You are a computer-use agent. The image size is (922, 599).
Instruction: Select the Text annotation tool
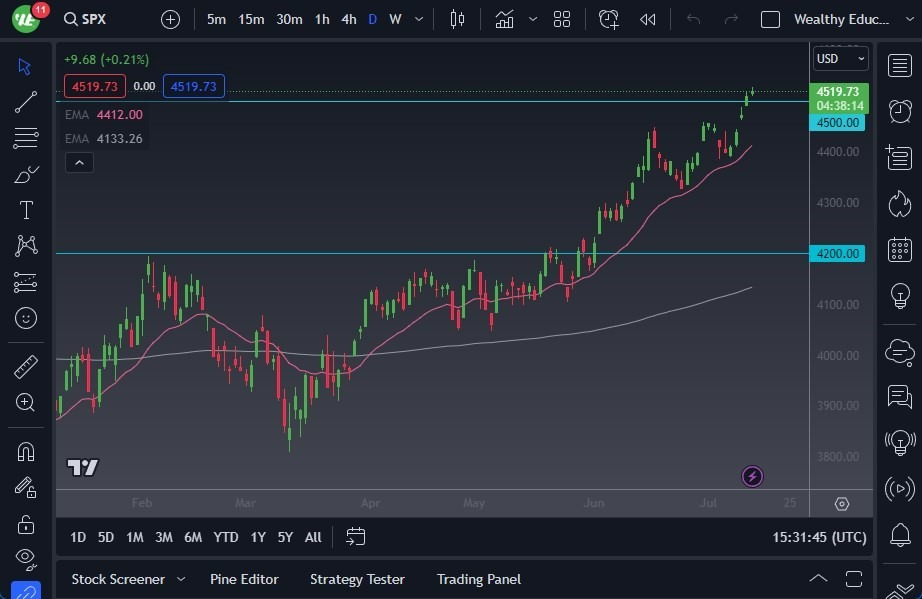coord(26,210)
